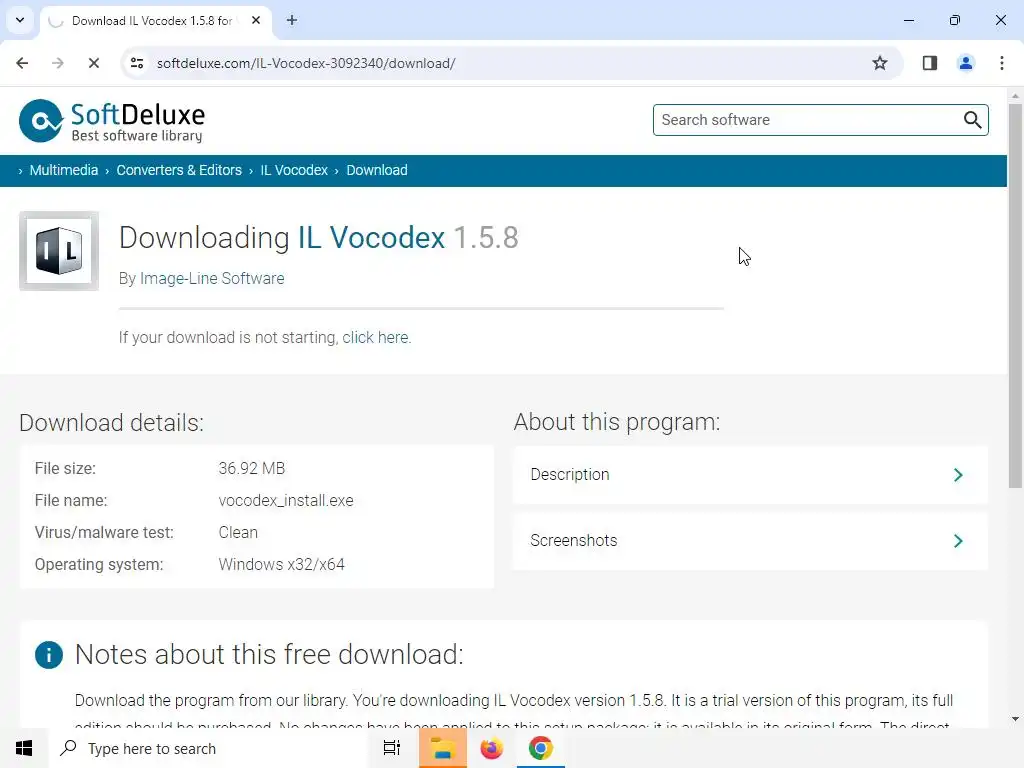Click the Screenshots chevron arrow
This screenshot has width=1024, height=768.
[958, 541]
